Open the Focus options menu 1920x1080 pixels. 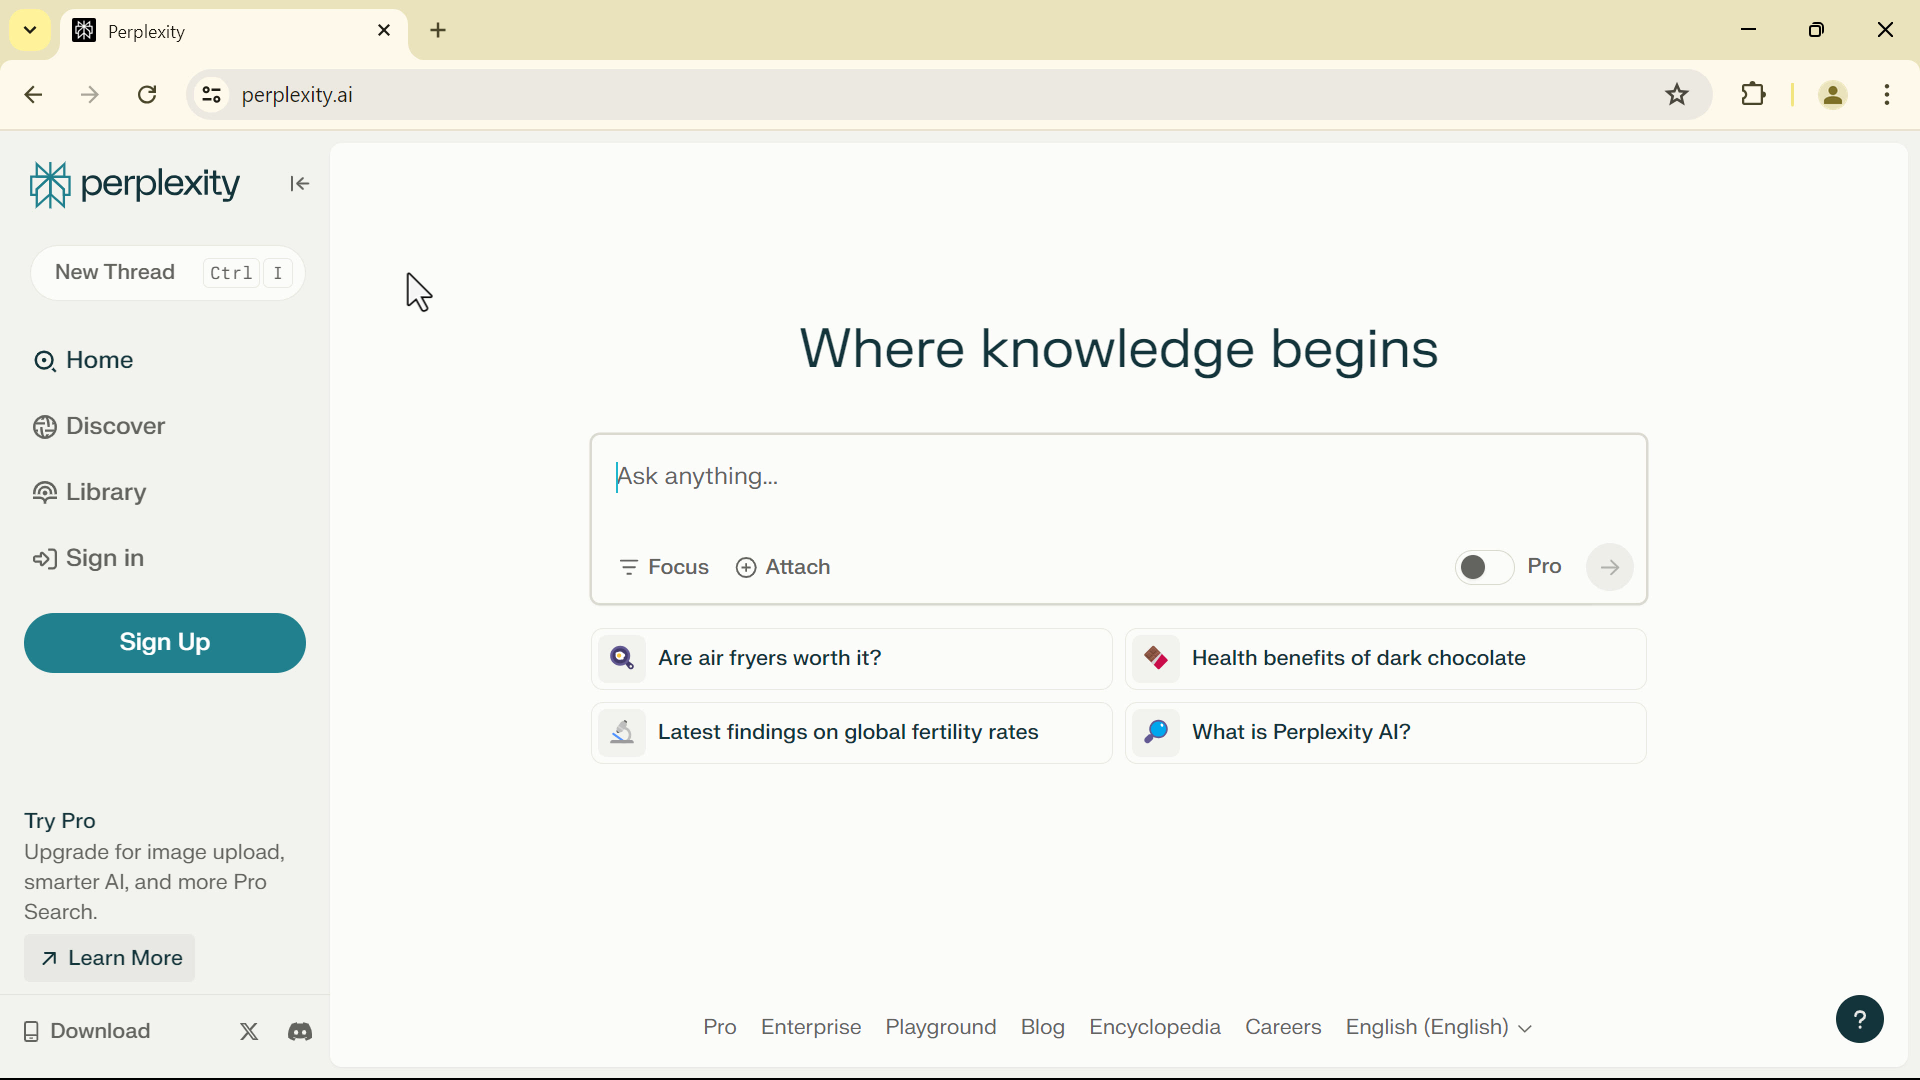(664, 568)
